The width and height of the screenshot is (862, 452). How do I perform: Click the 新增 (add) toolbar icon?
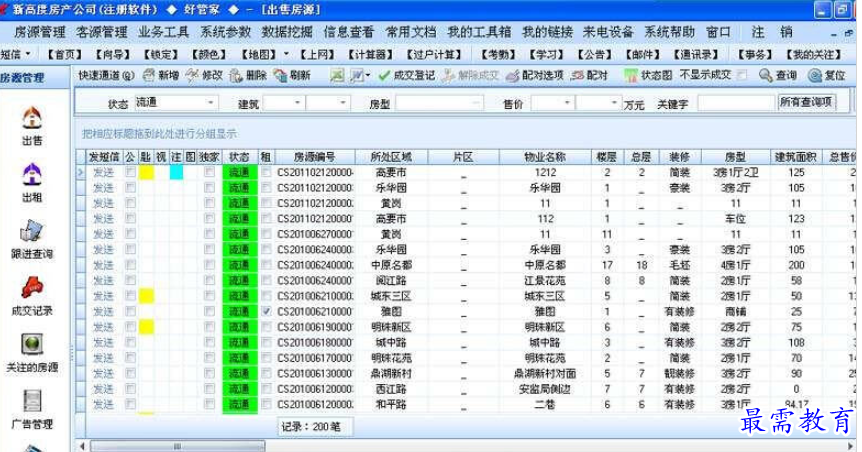(x=148, y=75)
